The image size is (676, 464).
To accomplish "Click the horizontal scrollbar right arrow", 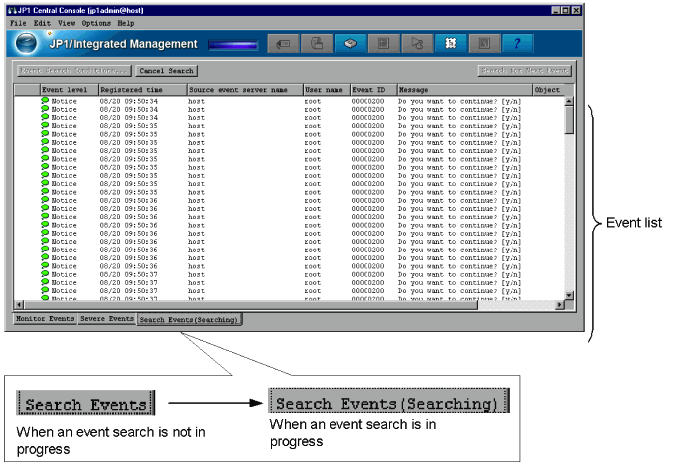I will (x=557, y=304).
